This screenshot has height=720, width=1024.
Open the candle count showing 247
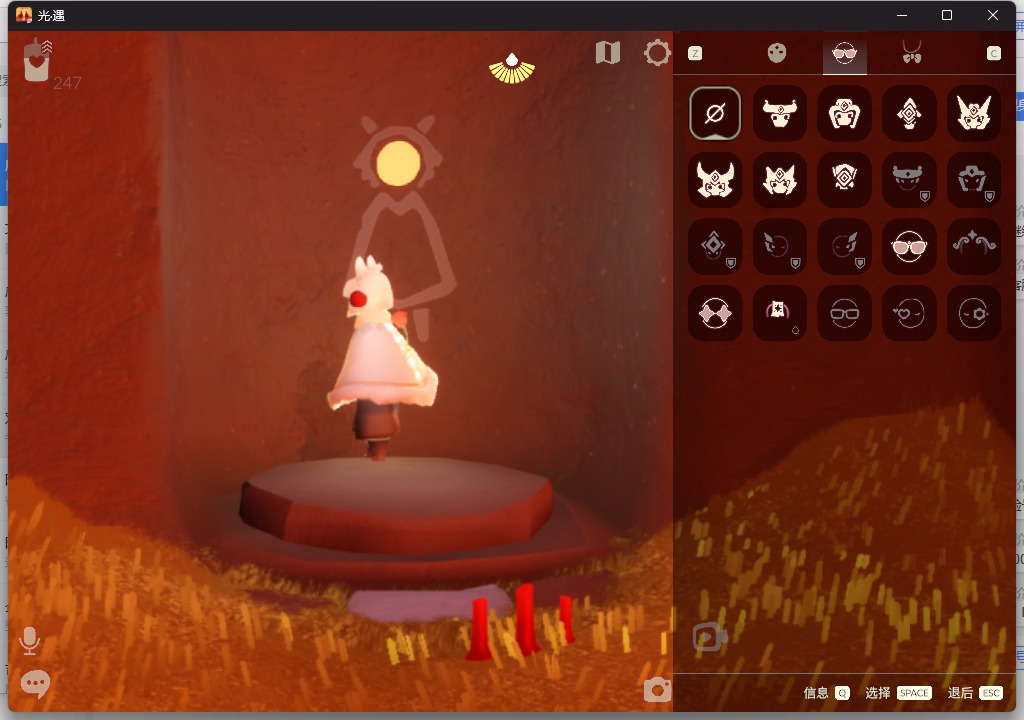point(51,63)
